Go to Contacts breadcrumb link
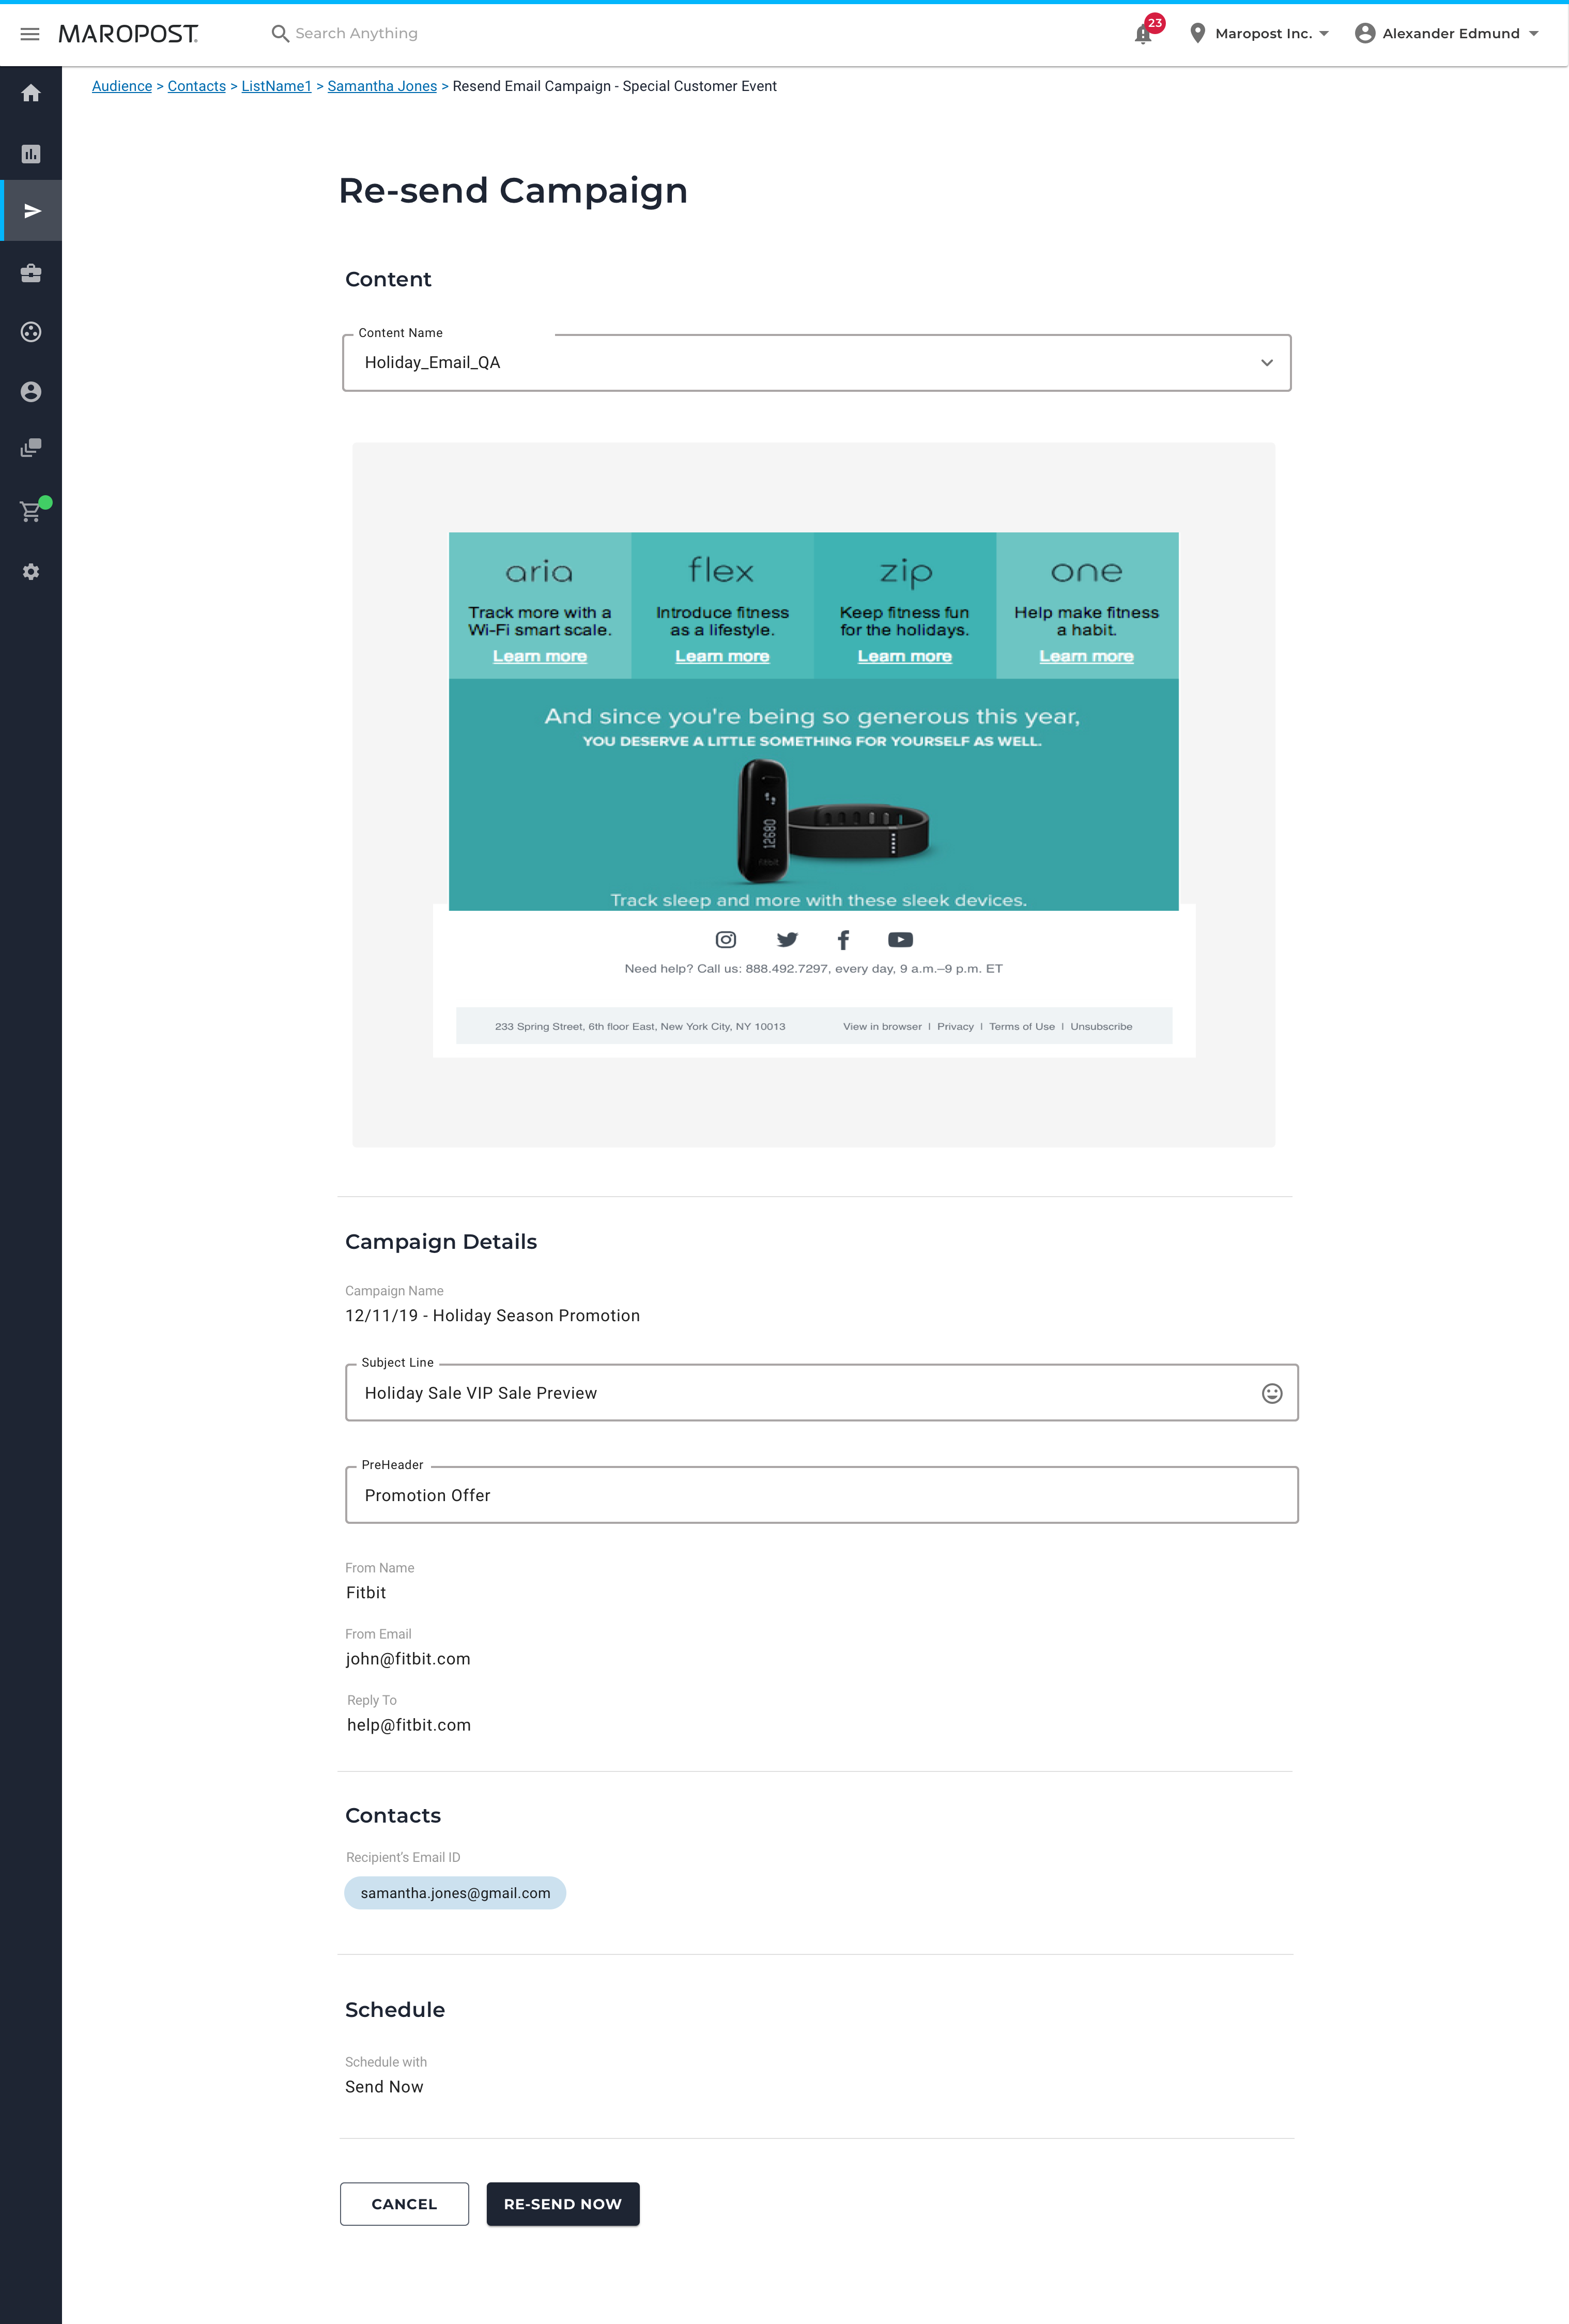The image size is (1569, 2324). (197, 86)
